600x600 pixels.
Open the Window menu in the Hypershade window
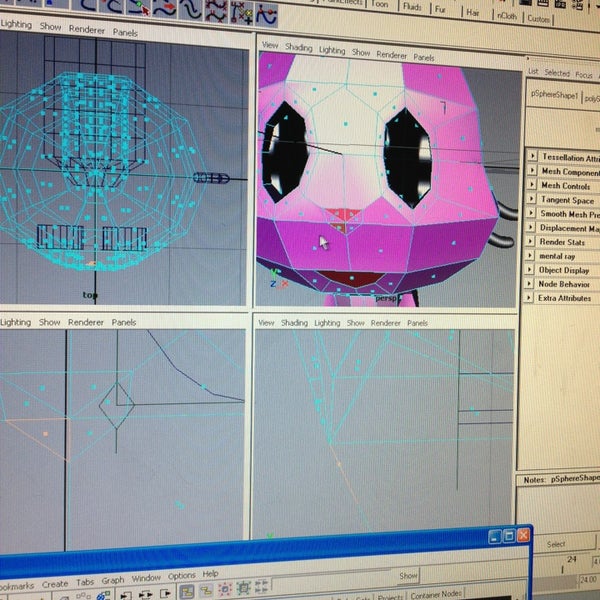146,578
